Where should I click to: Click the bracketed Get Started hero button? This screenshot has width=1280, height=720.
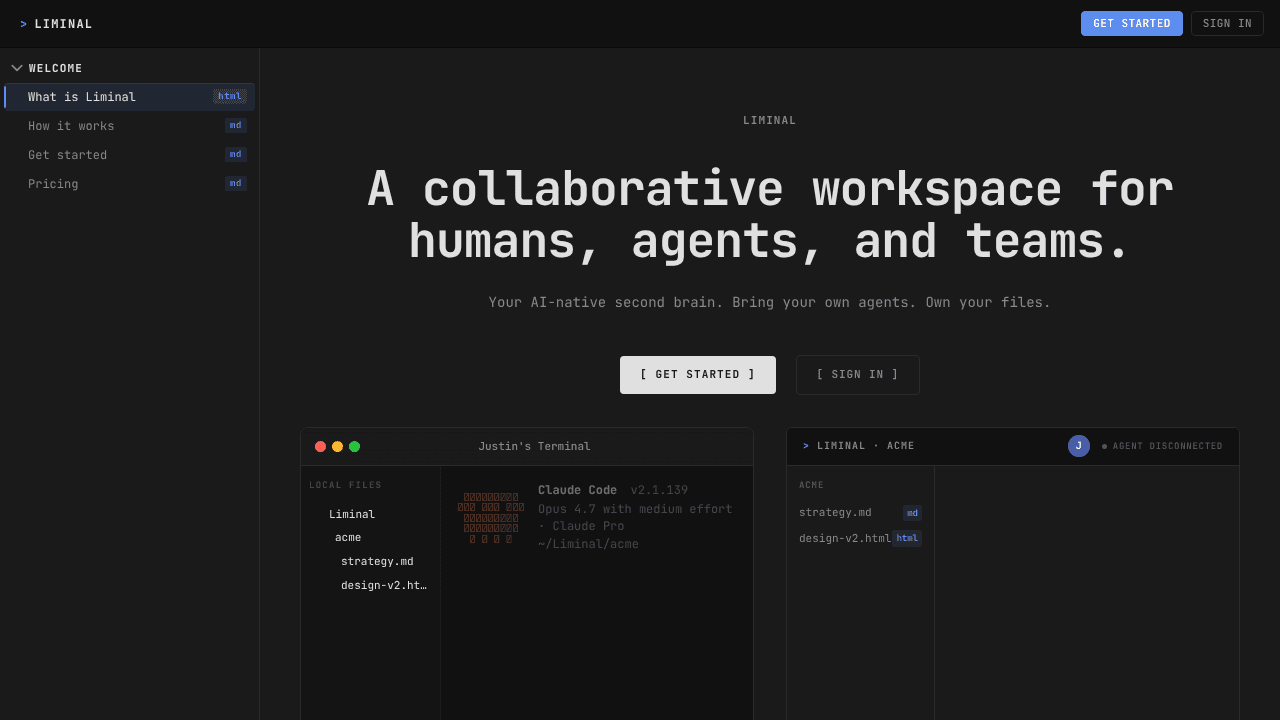pyautogui.click(x=698, y=375)
